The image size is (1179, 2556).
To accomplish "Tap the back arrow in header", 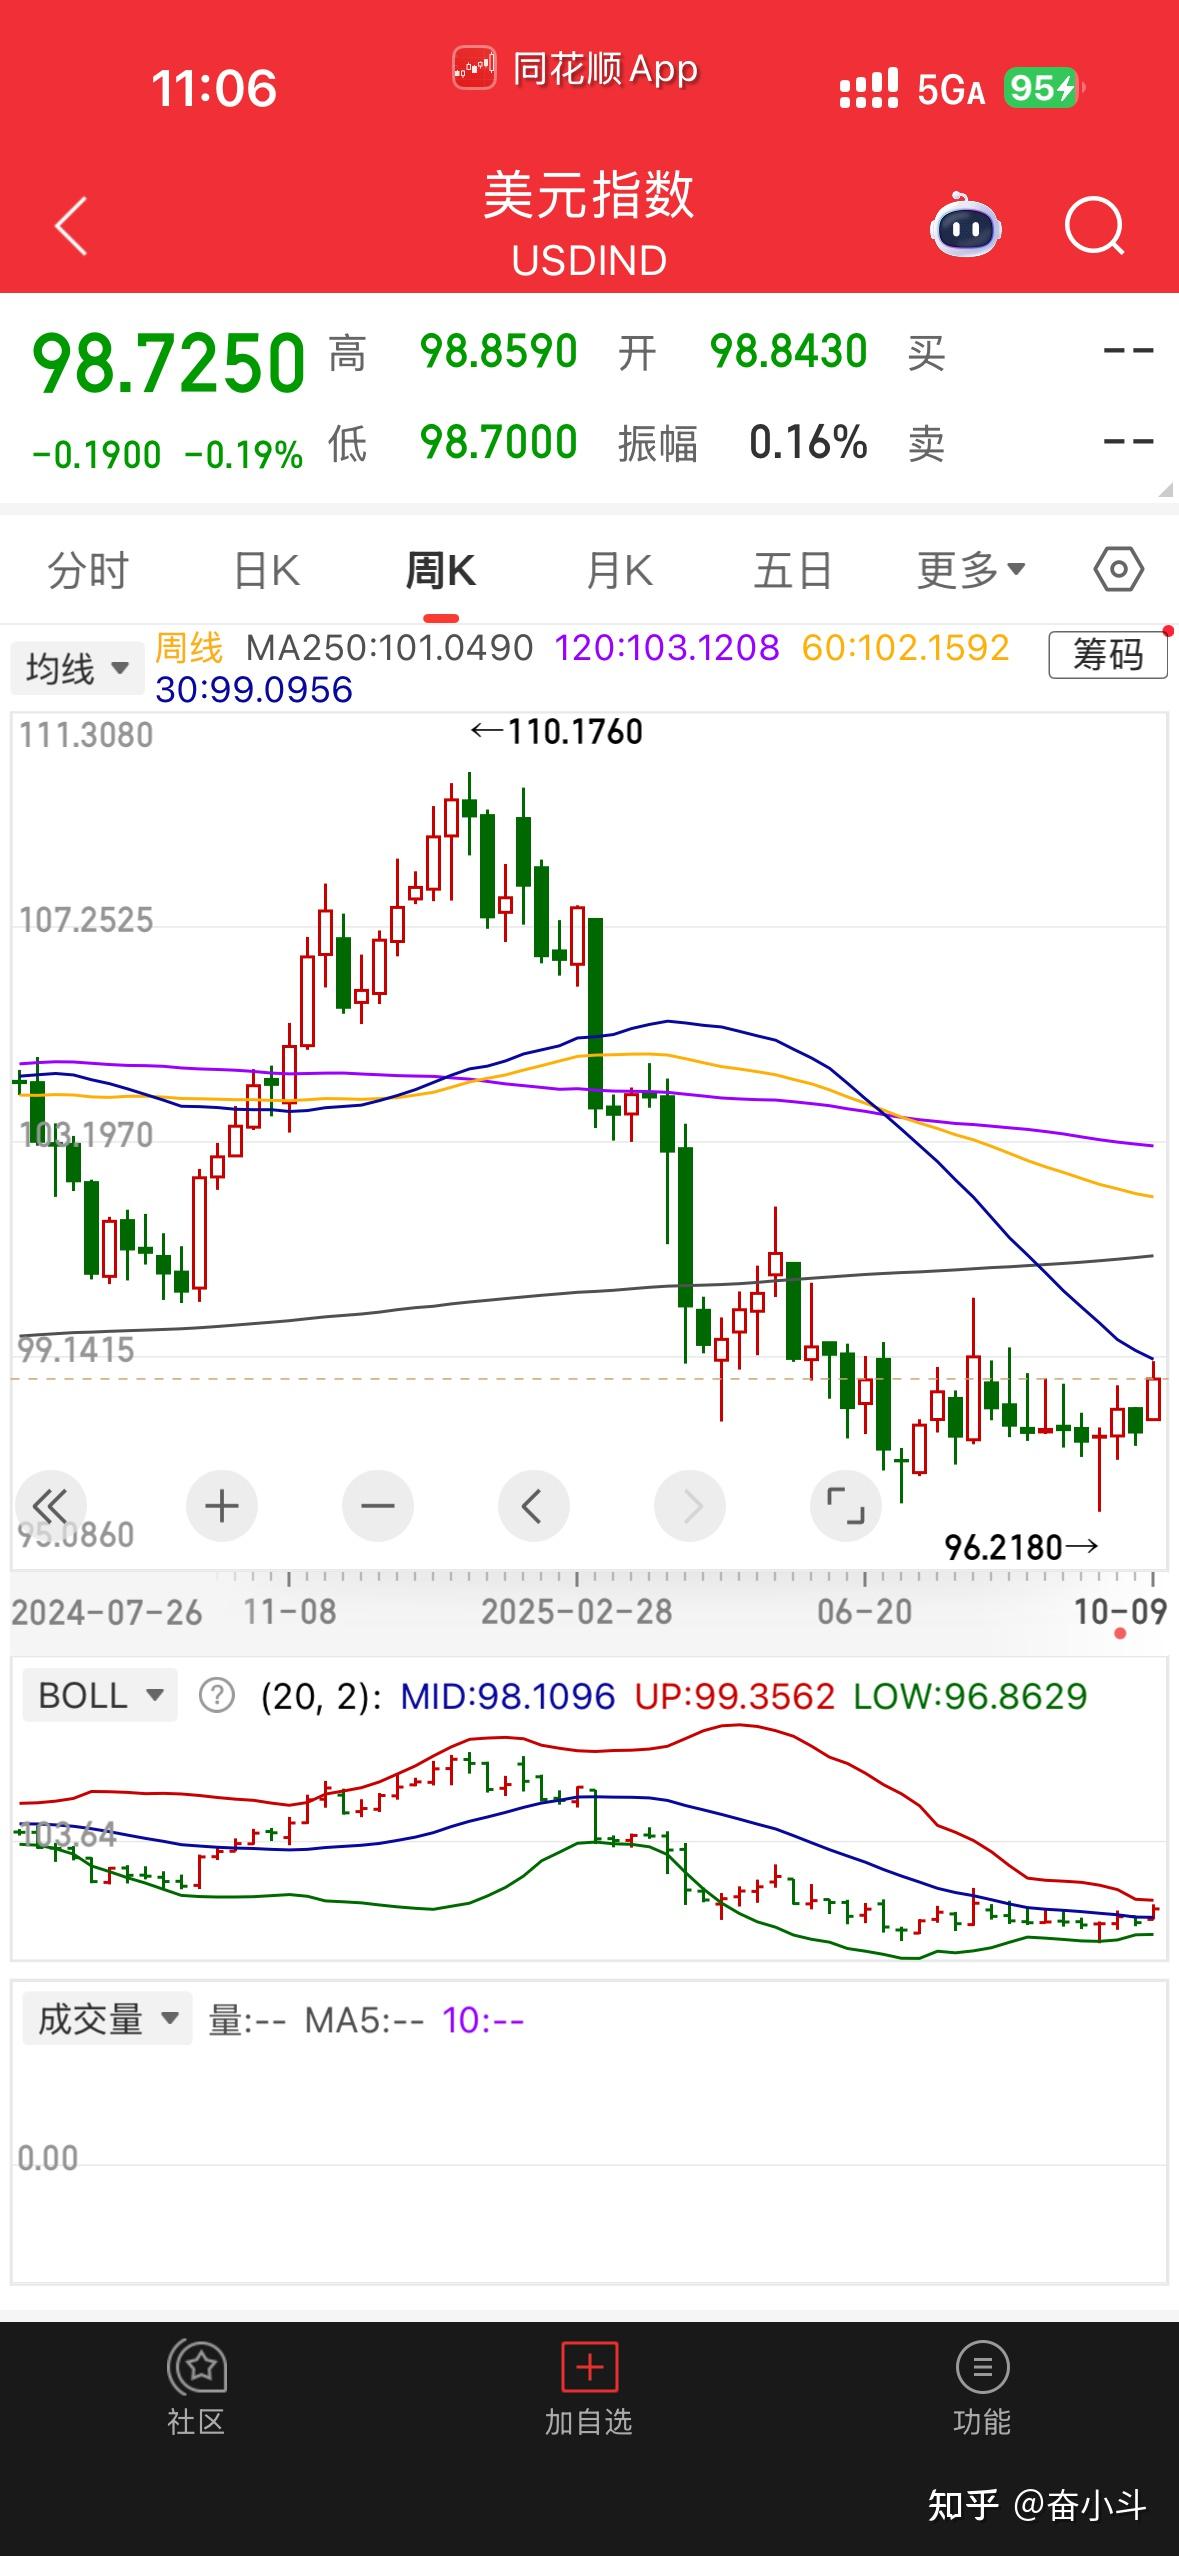I will click(71, 226).
